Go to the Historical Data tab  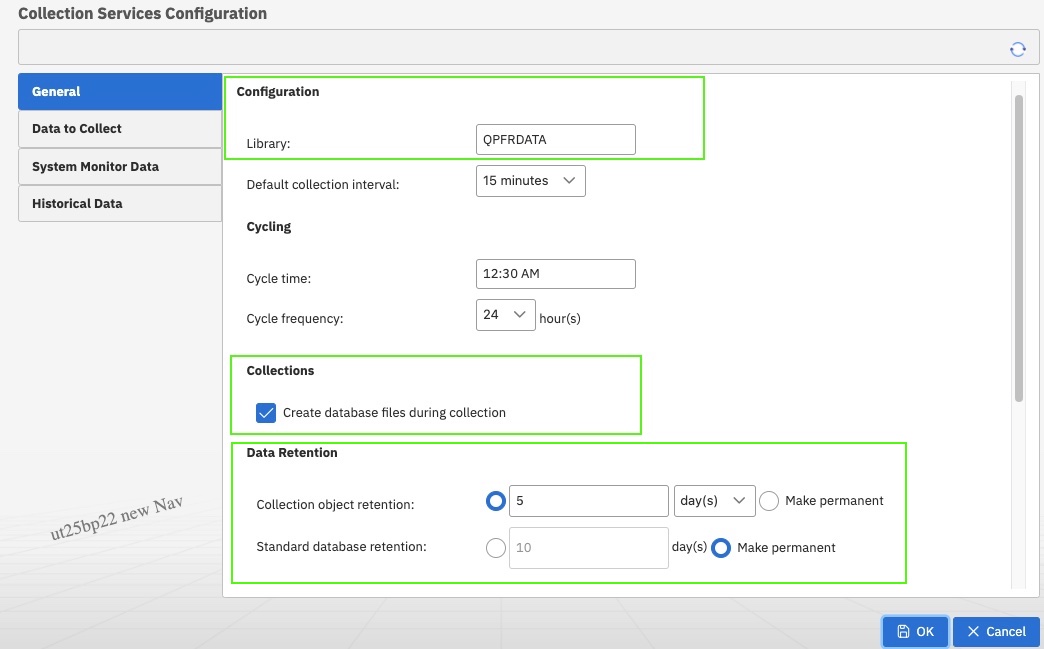pos(120,204)
